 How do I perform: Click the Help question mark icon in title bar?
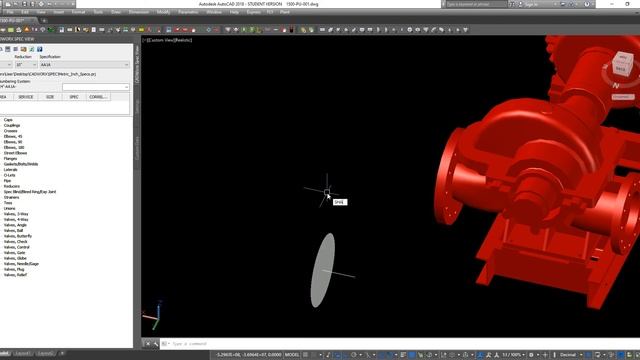587,4
